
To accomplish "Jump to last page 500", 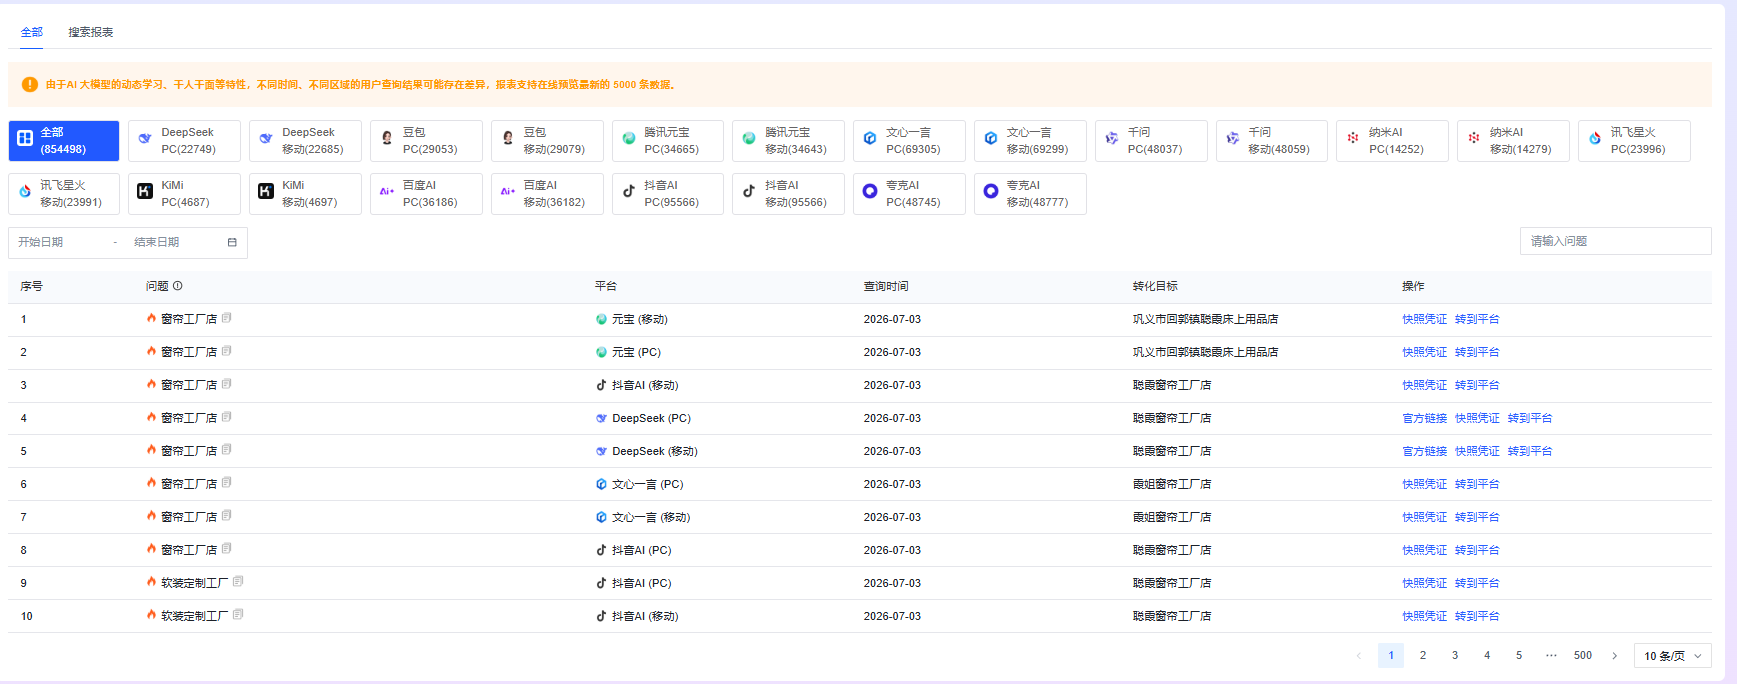I will click(x=1583, y=655).
